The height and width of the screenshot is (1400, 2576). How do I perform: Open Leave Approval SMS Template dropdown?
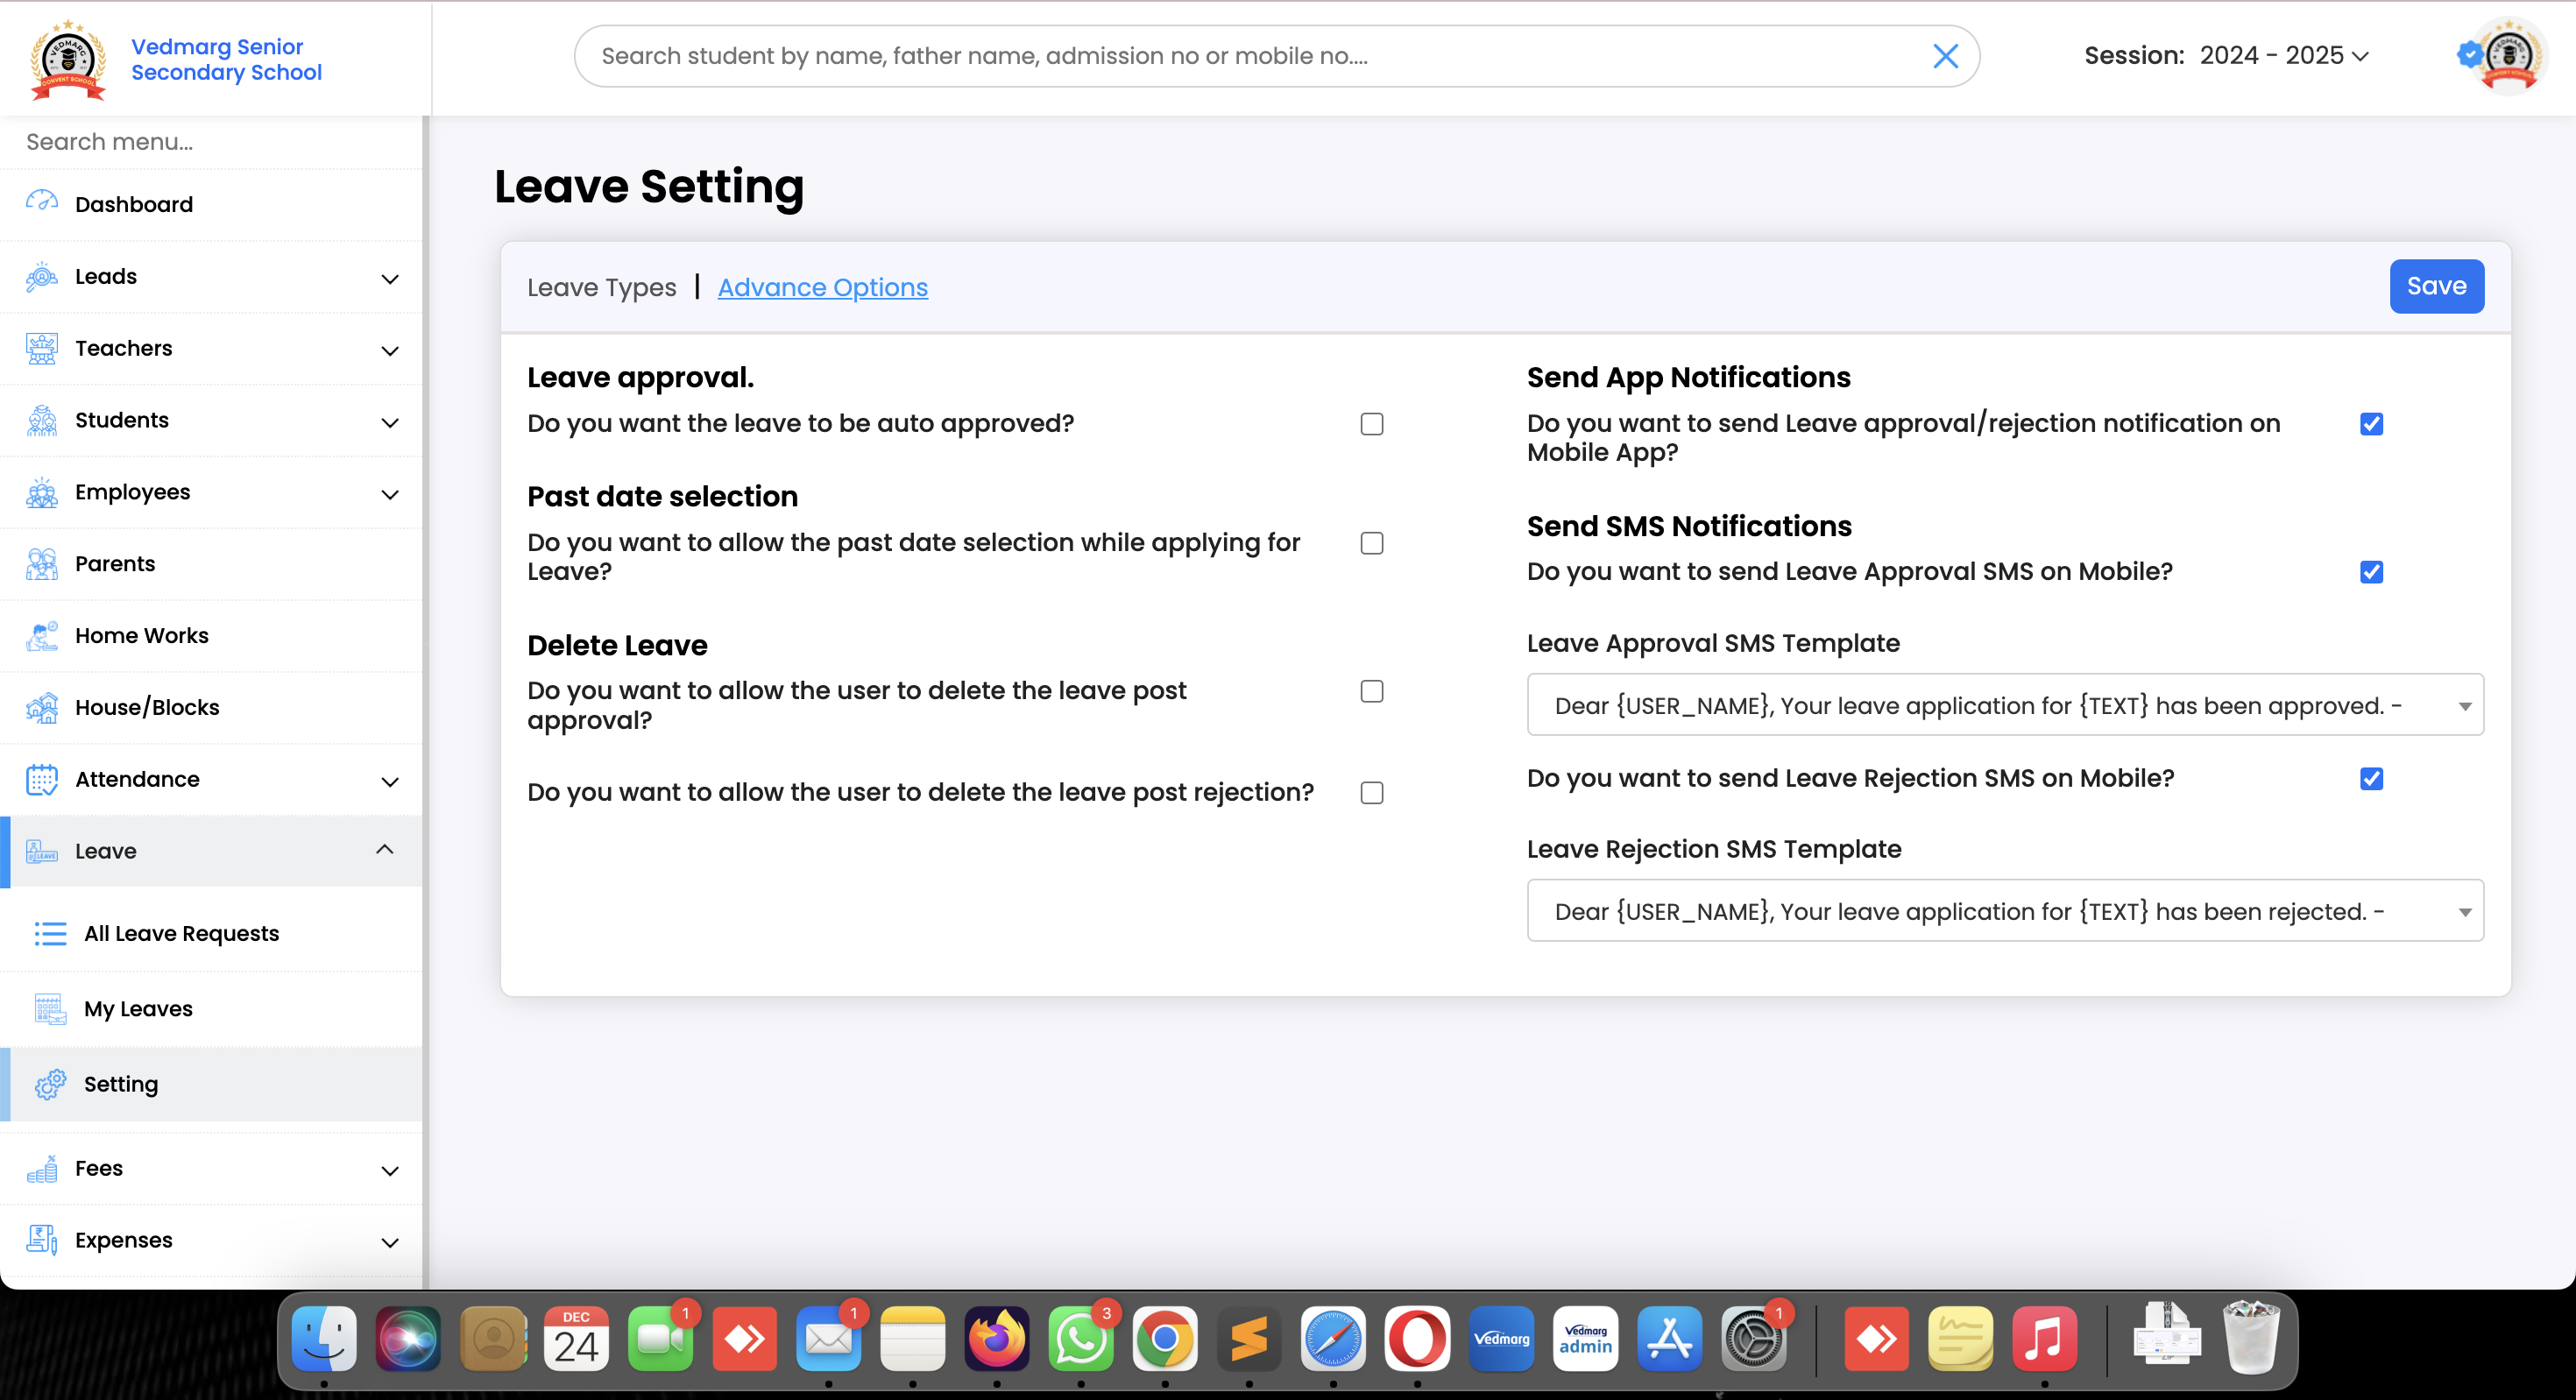[2004, 705]
